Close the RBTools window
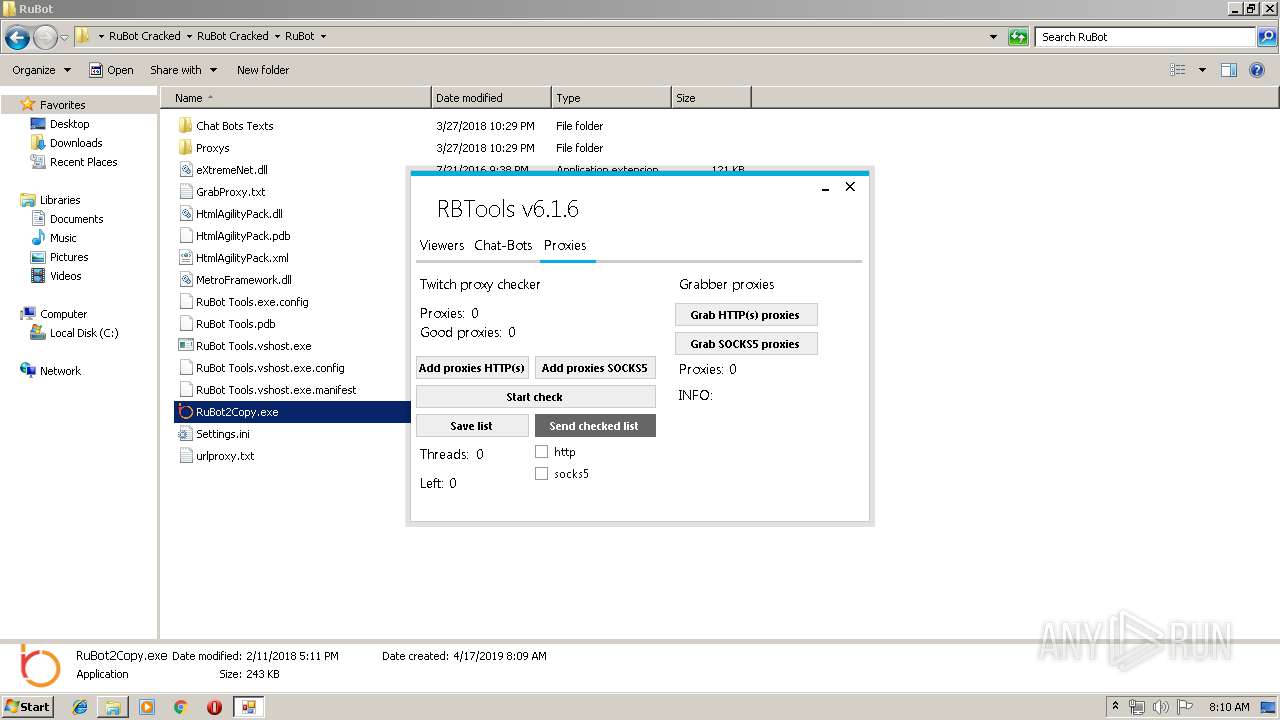 [850, 187]
